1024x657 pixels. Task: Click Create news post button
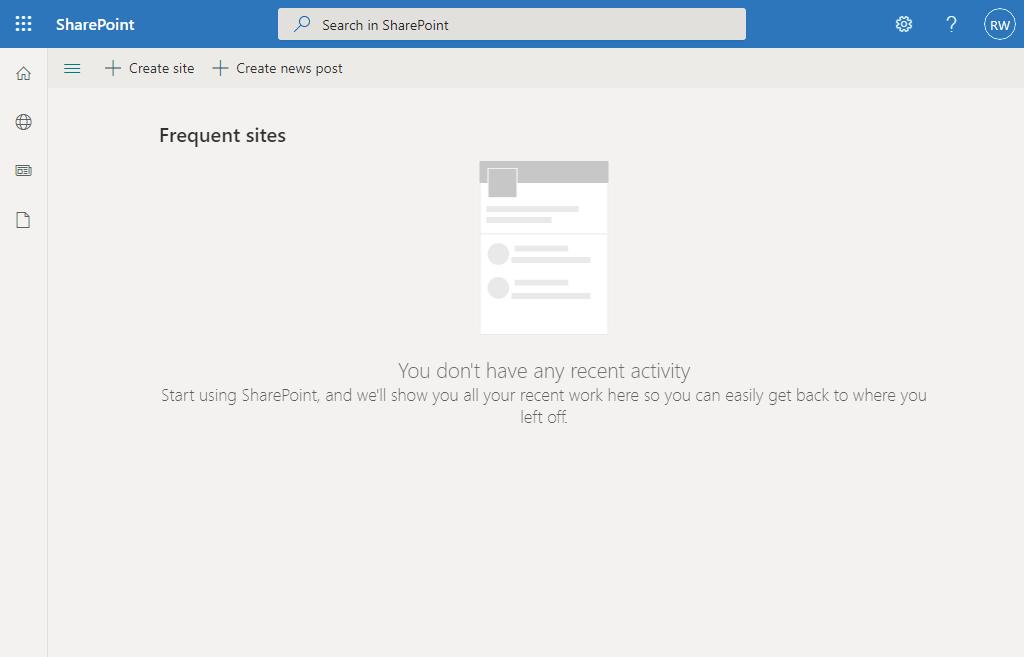[278, 68]
